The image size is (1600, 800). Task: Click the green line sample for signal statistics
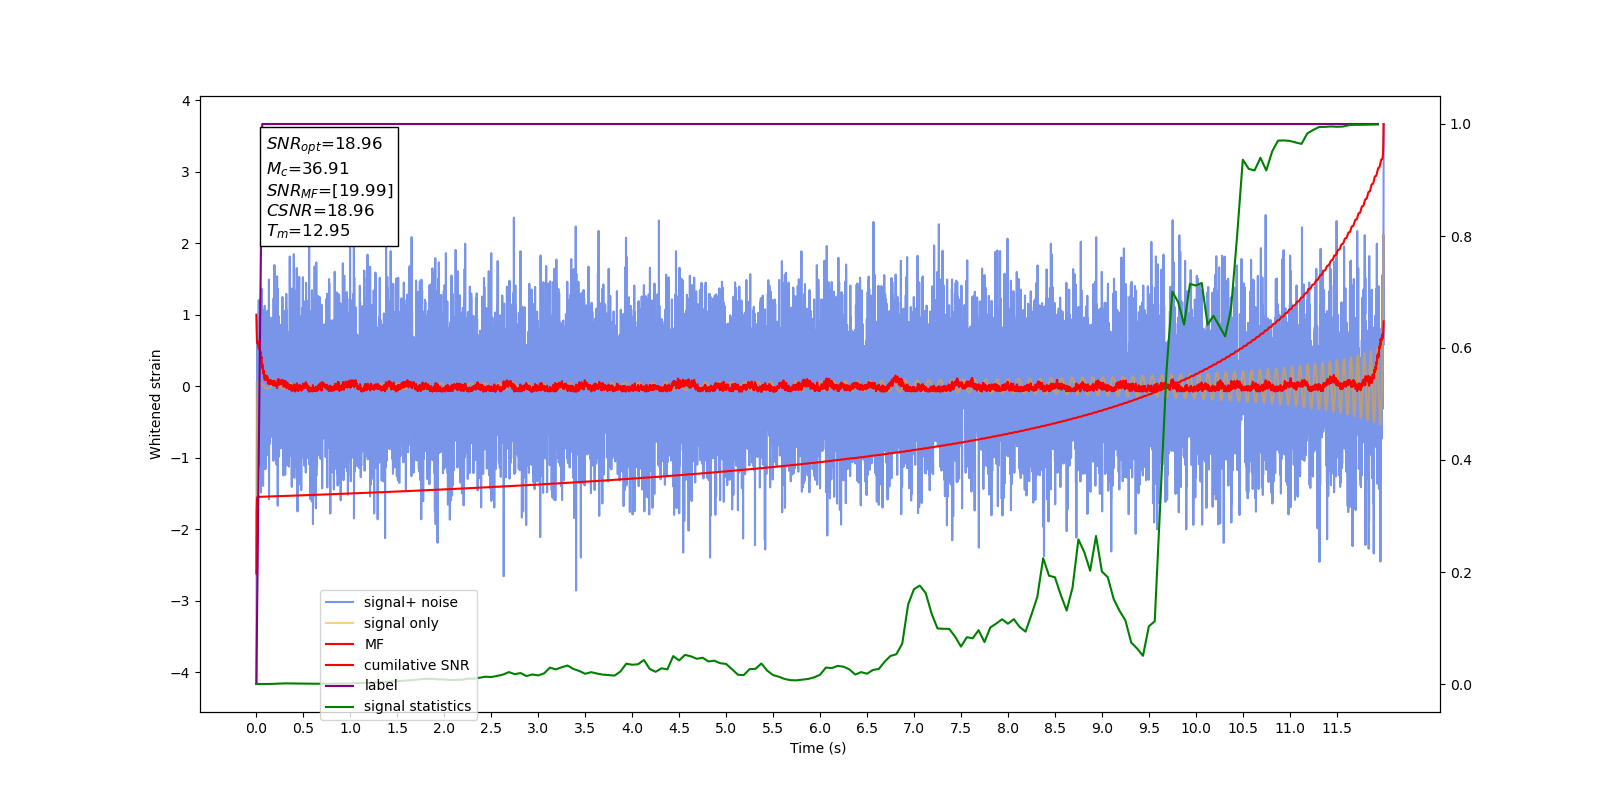click(340, 706)
